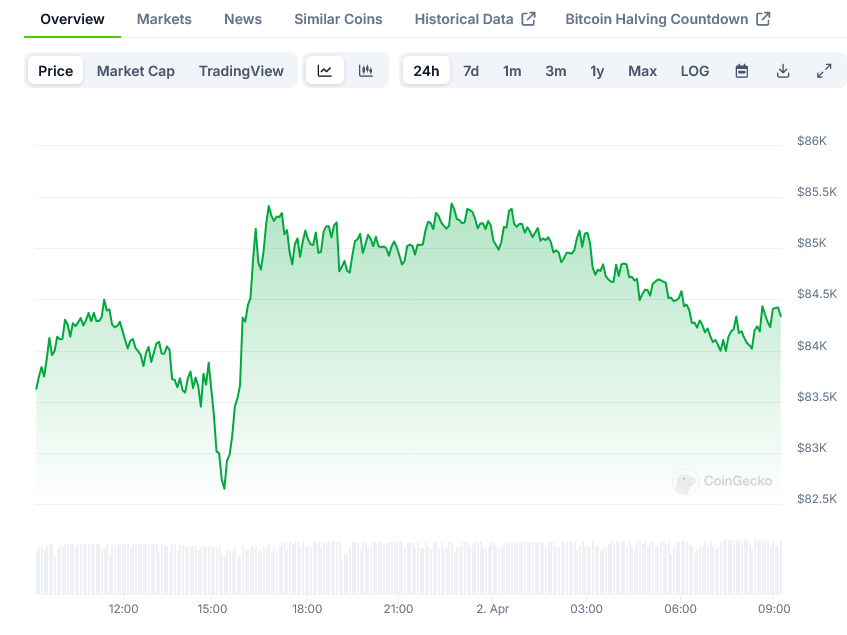Select the 7d time range
Image resolution: width=847 pixels, height=635 pixels.
click(471, 71)
